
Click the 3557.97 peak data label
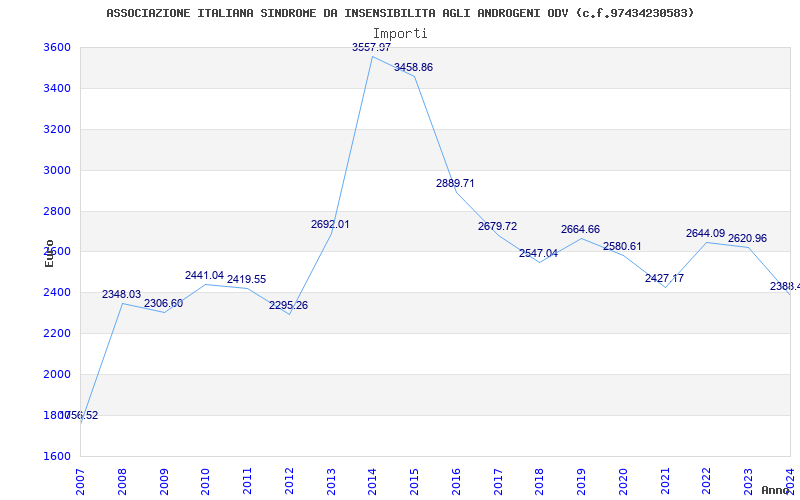tap(371, 47)
